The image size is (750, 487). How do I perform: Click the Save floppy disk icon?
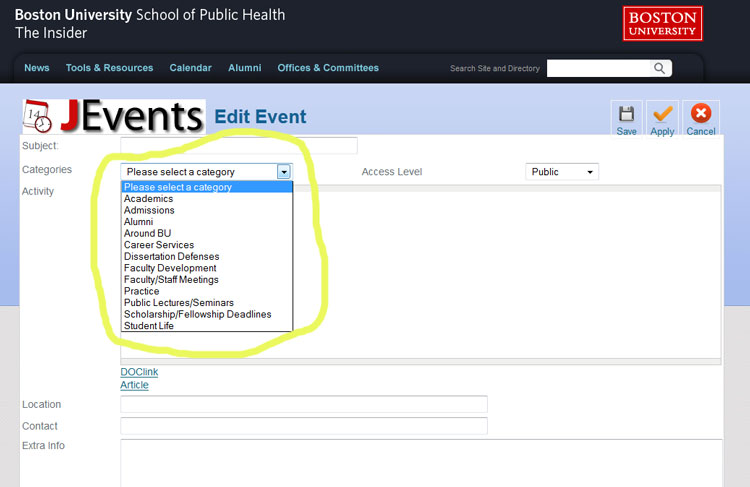(x=626, y=114)
